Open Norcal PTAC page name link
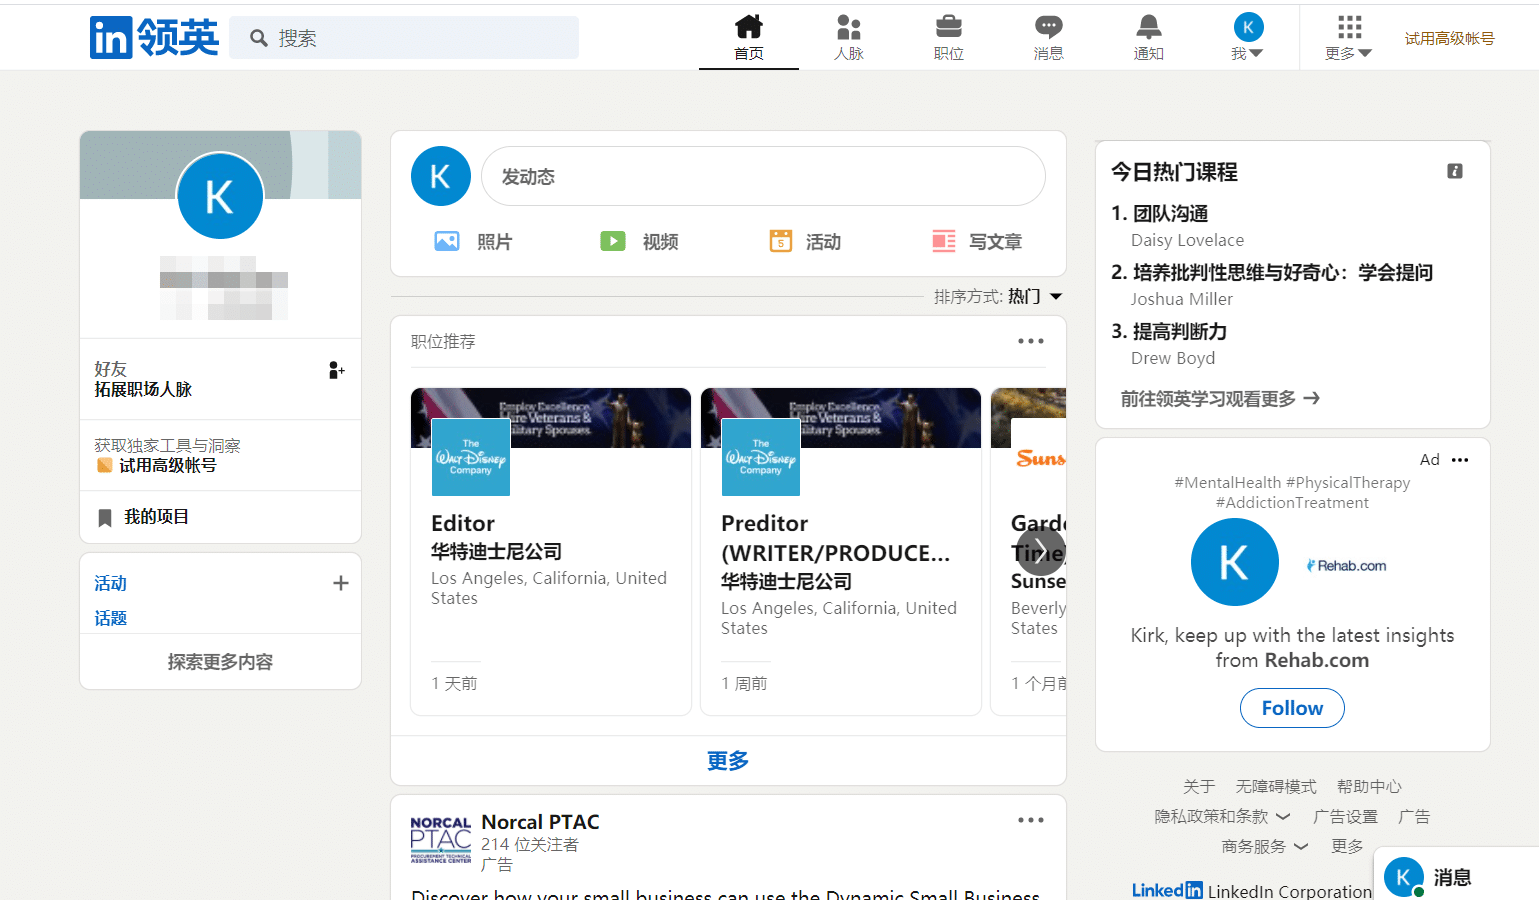This screenshot has width=1539, height=900. click(x=540, y=822)
